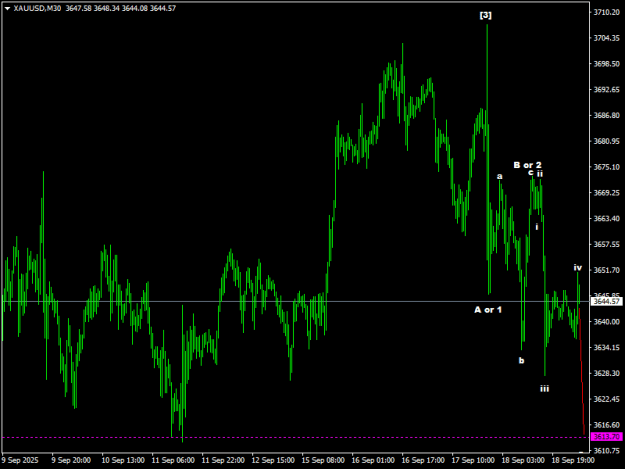Click the 3628.30 price scale label
Image resolution: width=625 pixels, height=469 pixels.
(607, 373)
